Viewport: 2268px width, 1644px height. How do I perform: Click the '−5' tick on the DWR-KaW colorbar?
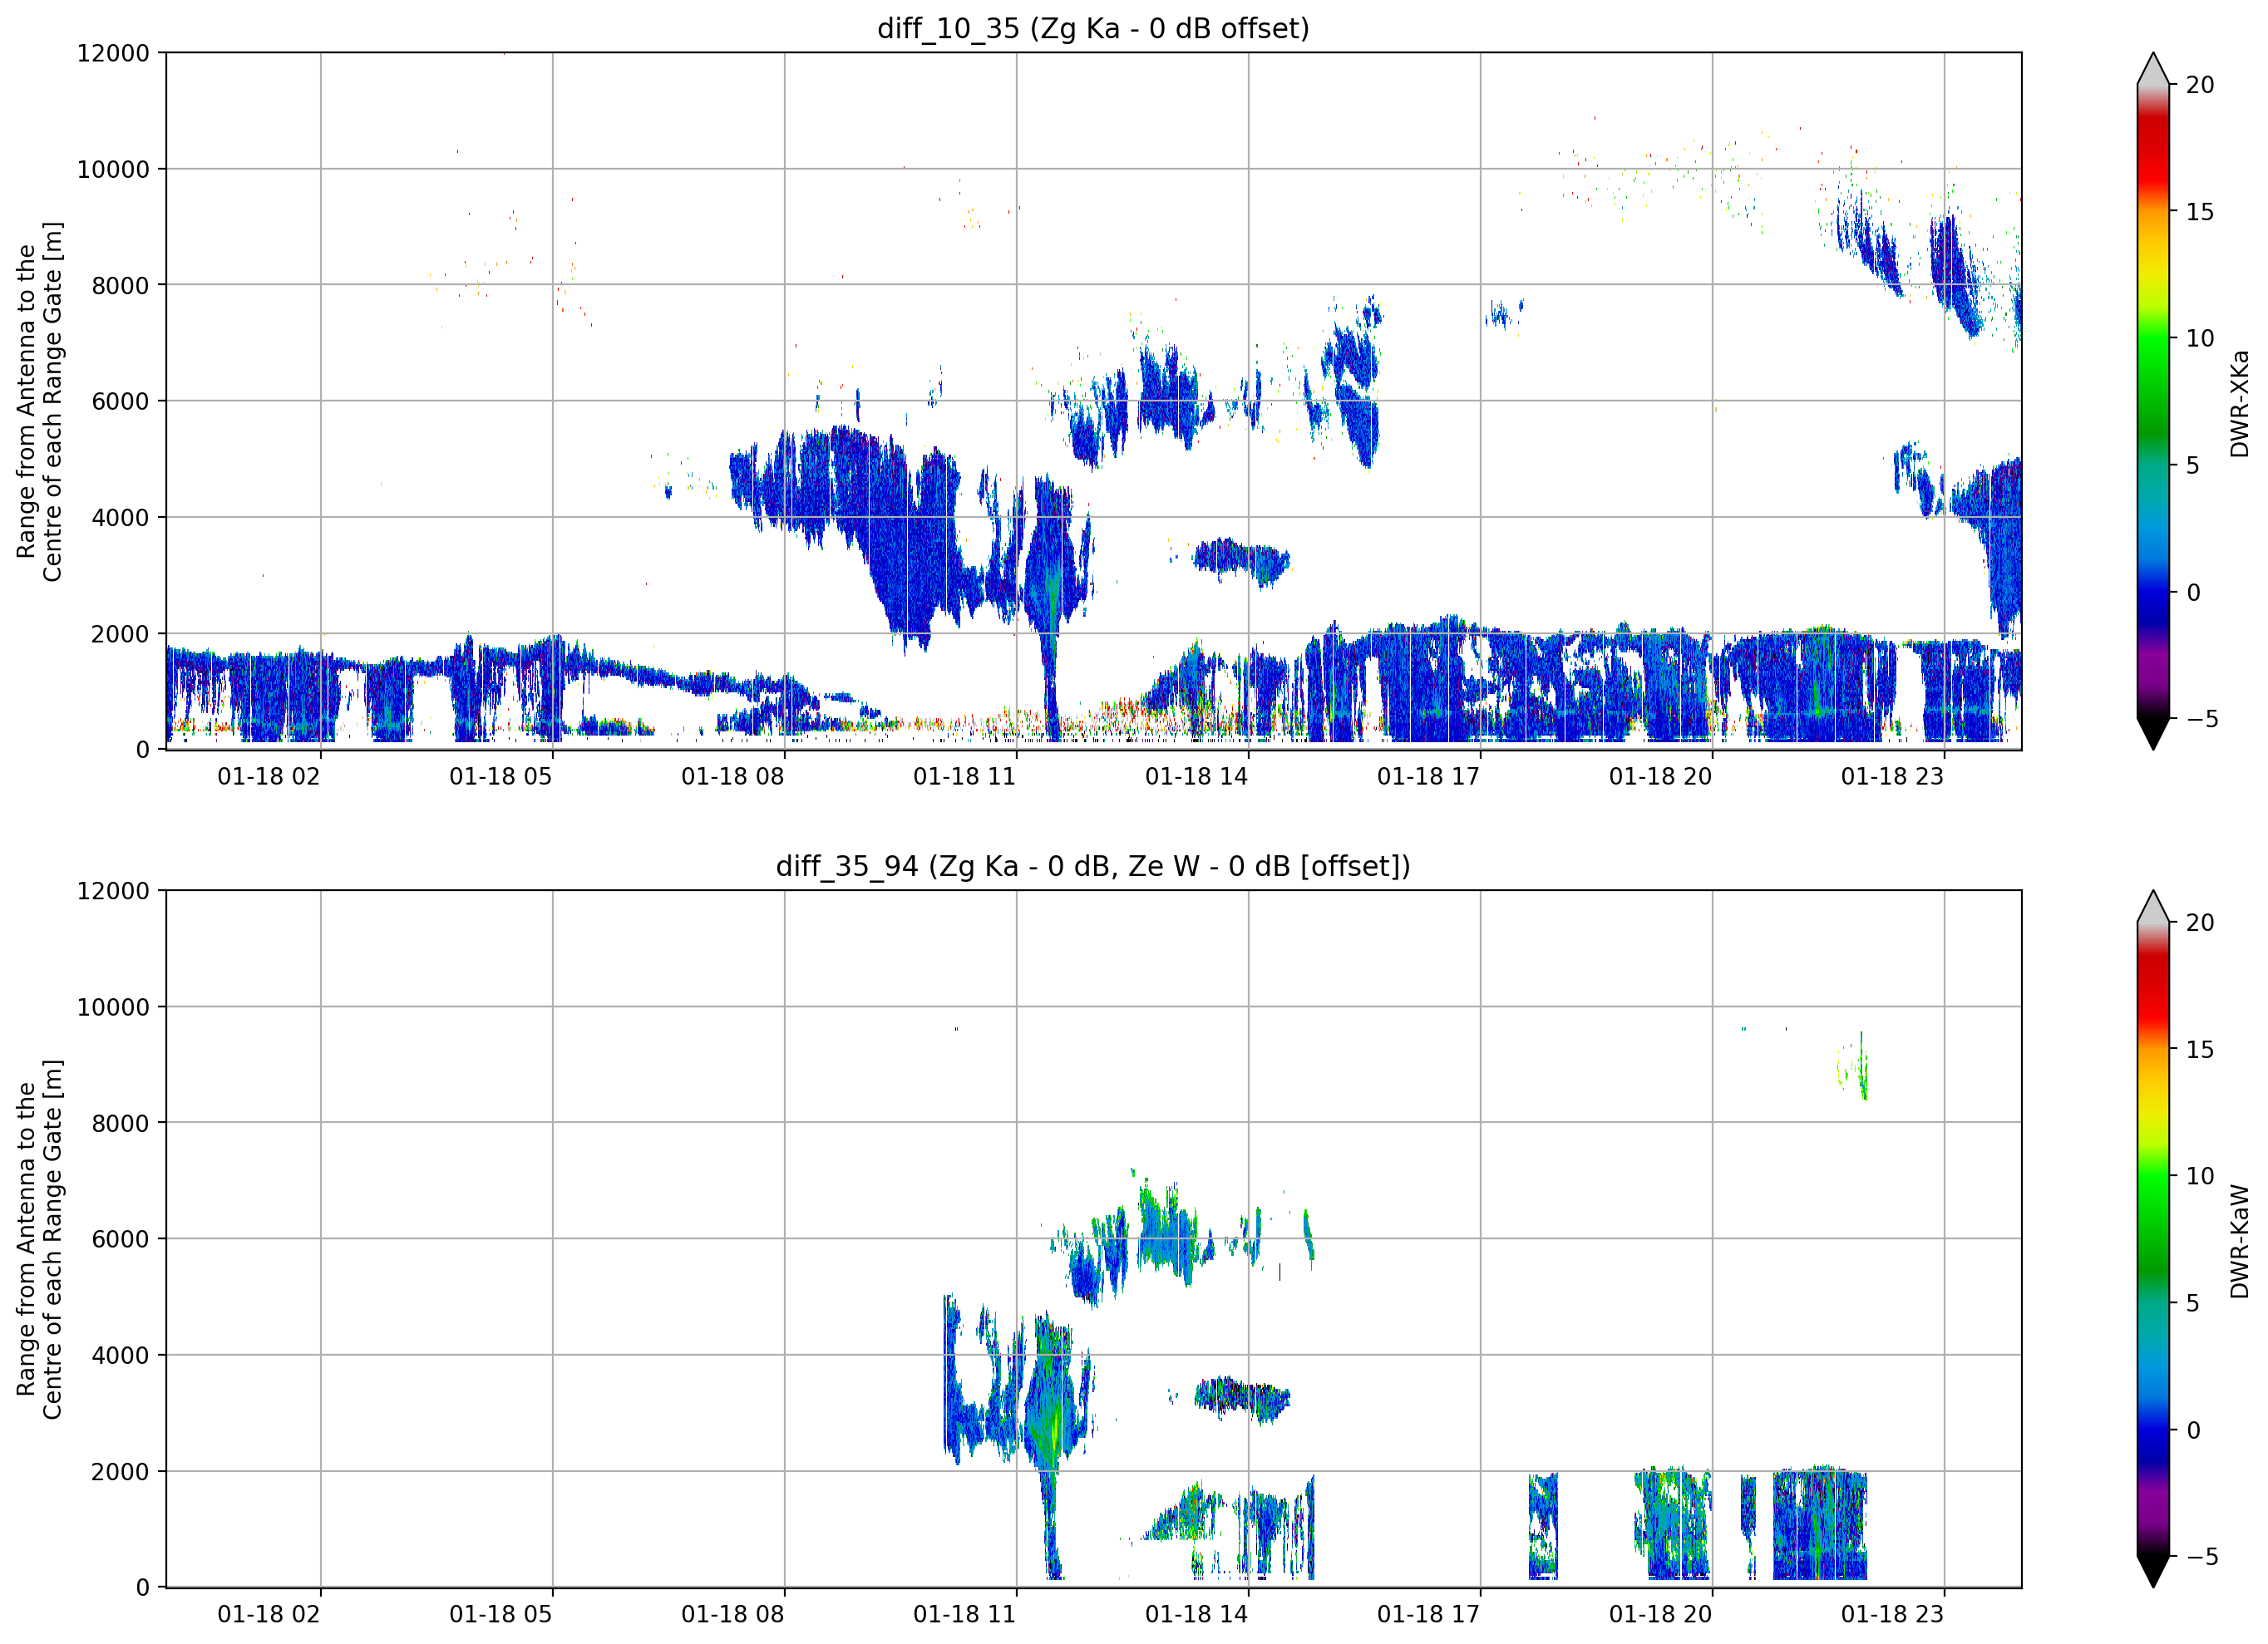pyautogui.click(x=2202, y=1557)
